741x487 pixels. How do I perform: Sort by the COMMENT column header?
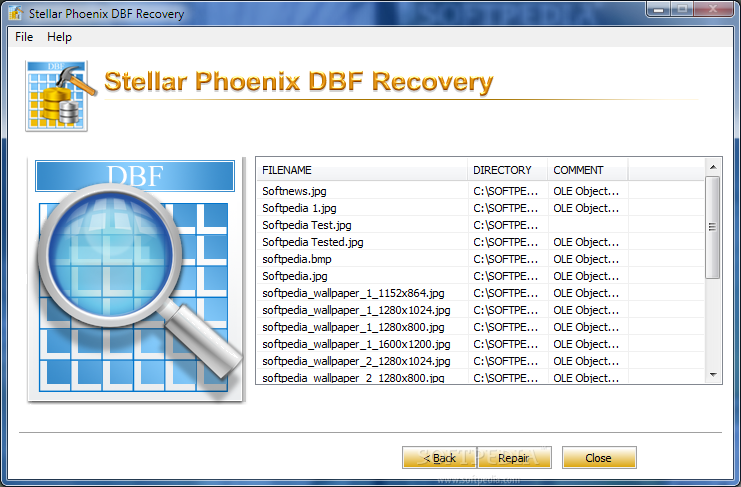point(588,170)
